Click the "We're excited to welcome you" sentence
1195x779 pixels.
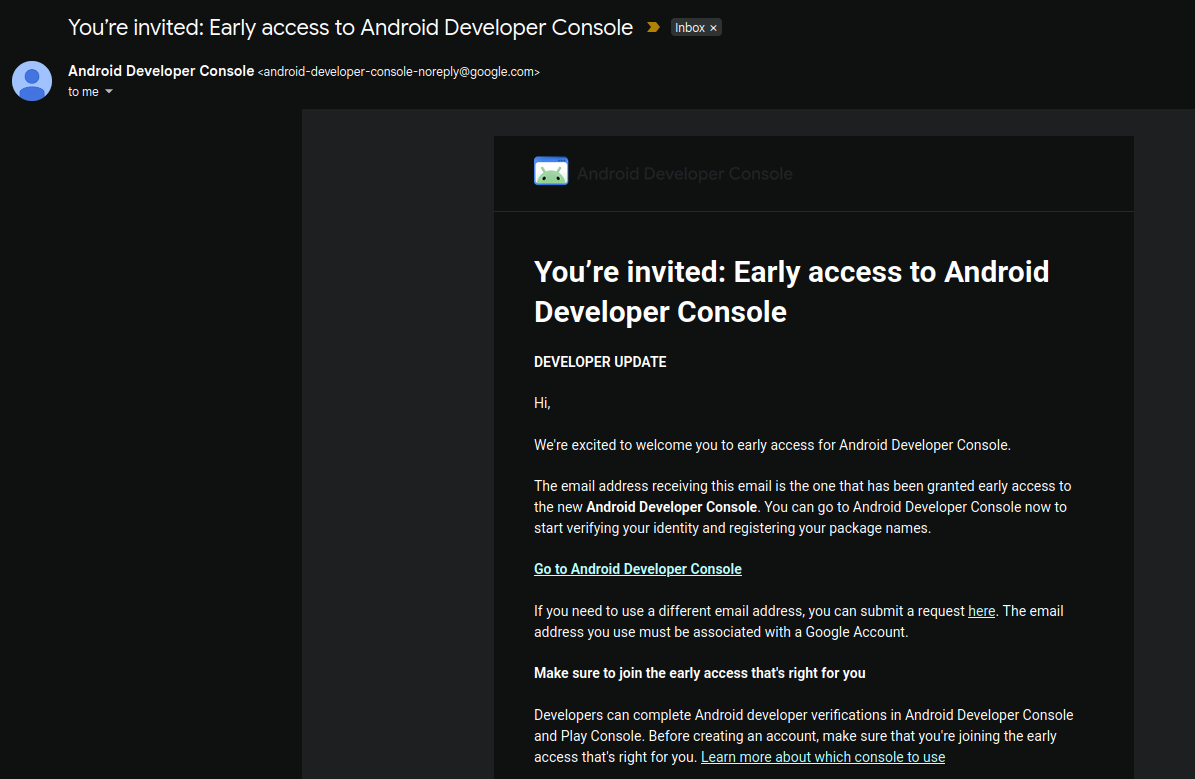772,445
